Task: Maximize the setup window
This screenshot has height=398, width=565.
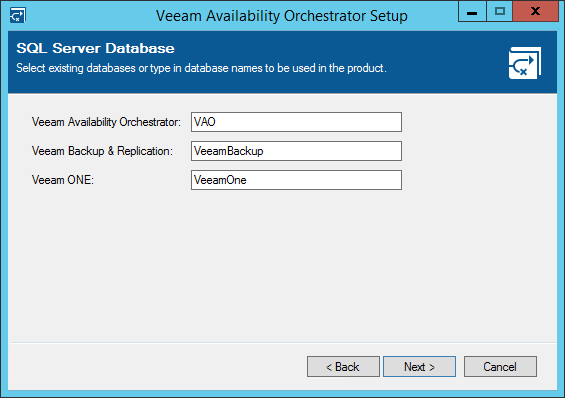Action: coord(499,12)
